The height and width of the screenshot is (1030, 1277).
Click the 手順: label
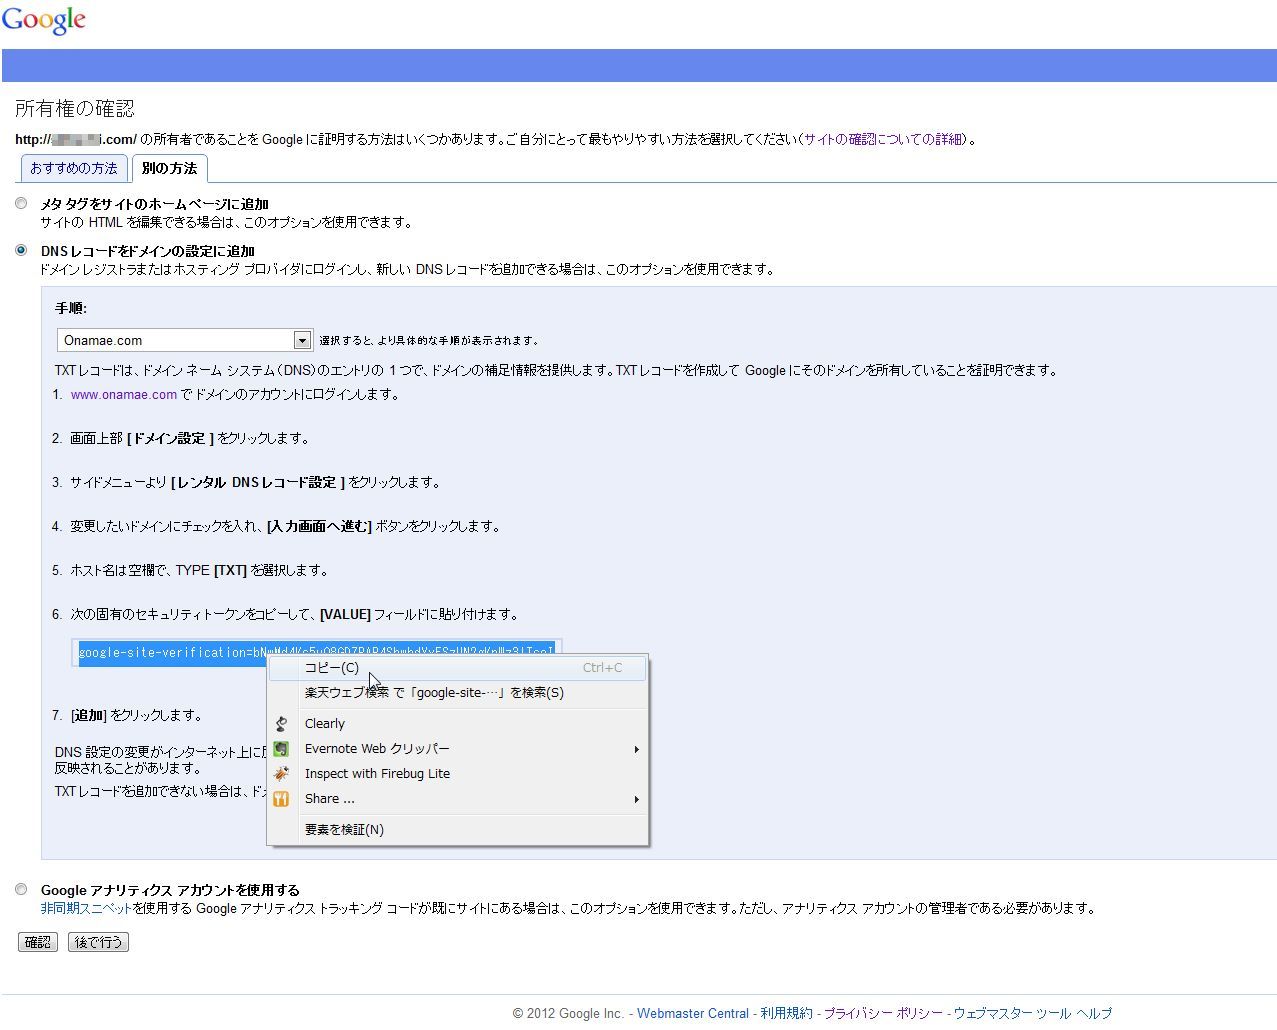click(71, 309)
